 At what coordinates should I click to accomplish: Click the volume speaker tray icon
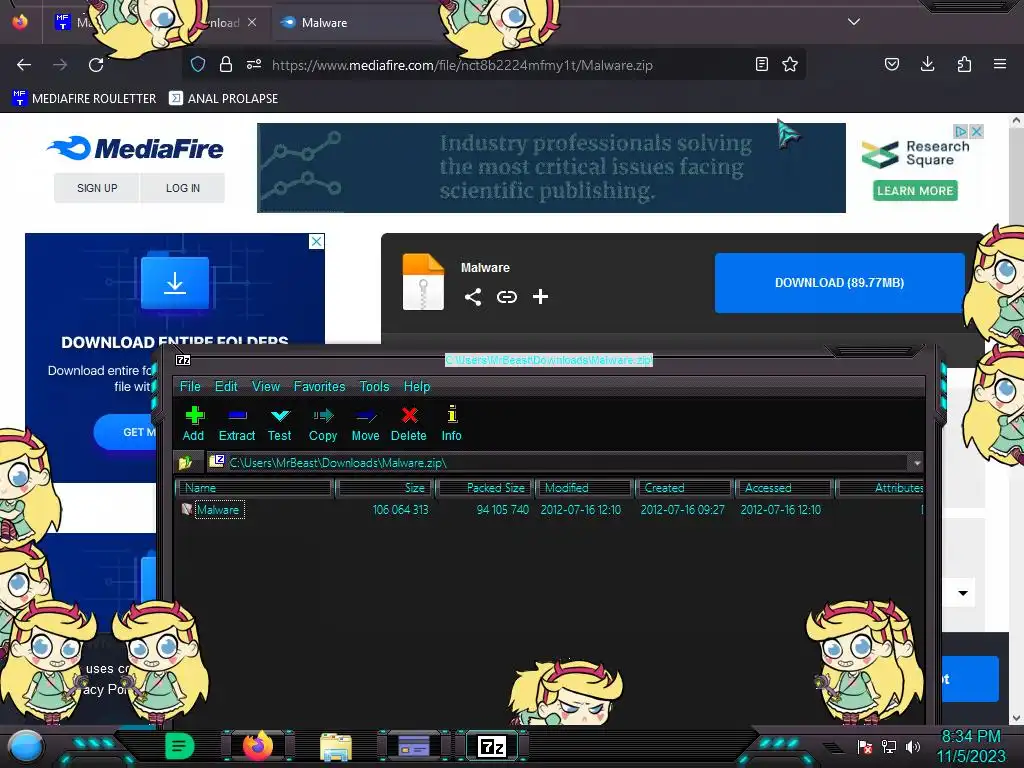913,746
